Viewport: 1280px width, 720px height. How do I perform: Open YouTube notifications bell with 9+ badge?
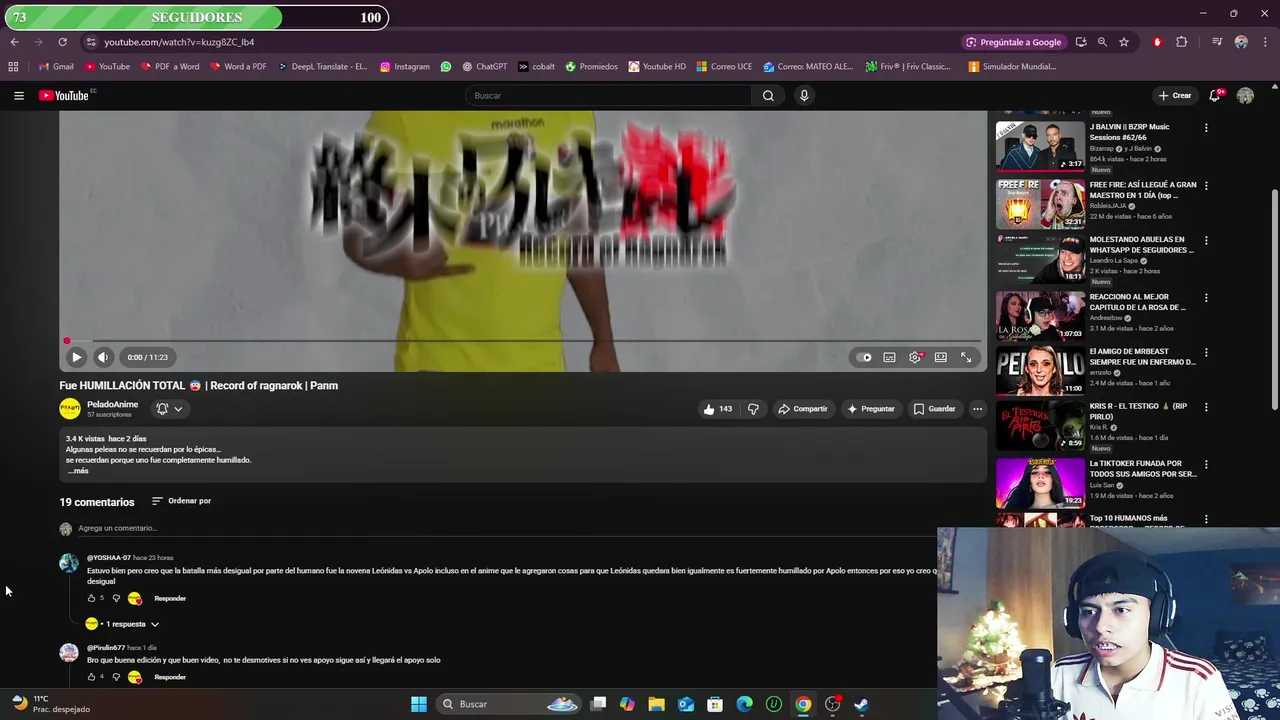1214,95
